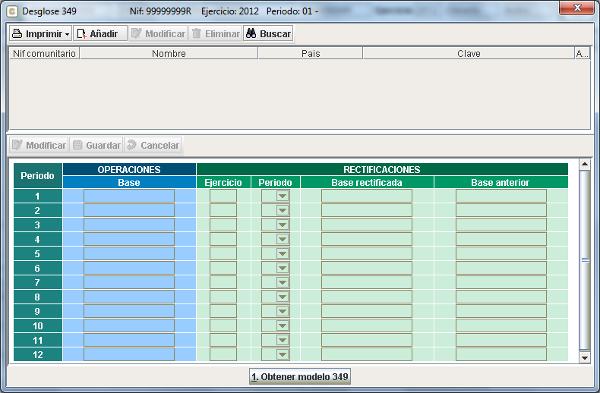The width and height of the screenshot is (600, 393).
Task: Click the Guardar button
Action: click(96, 145)
